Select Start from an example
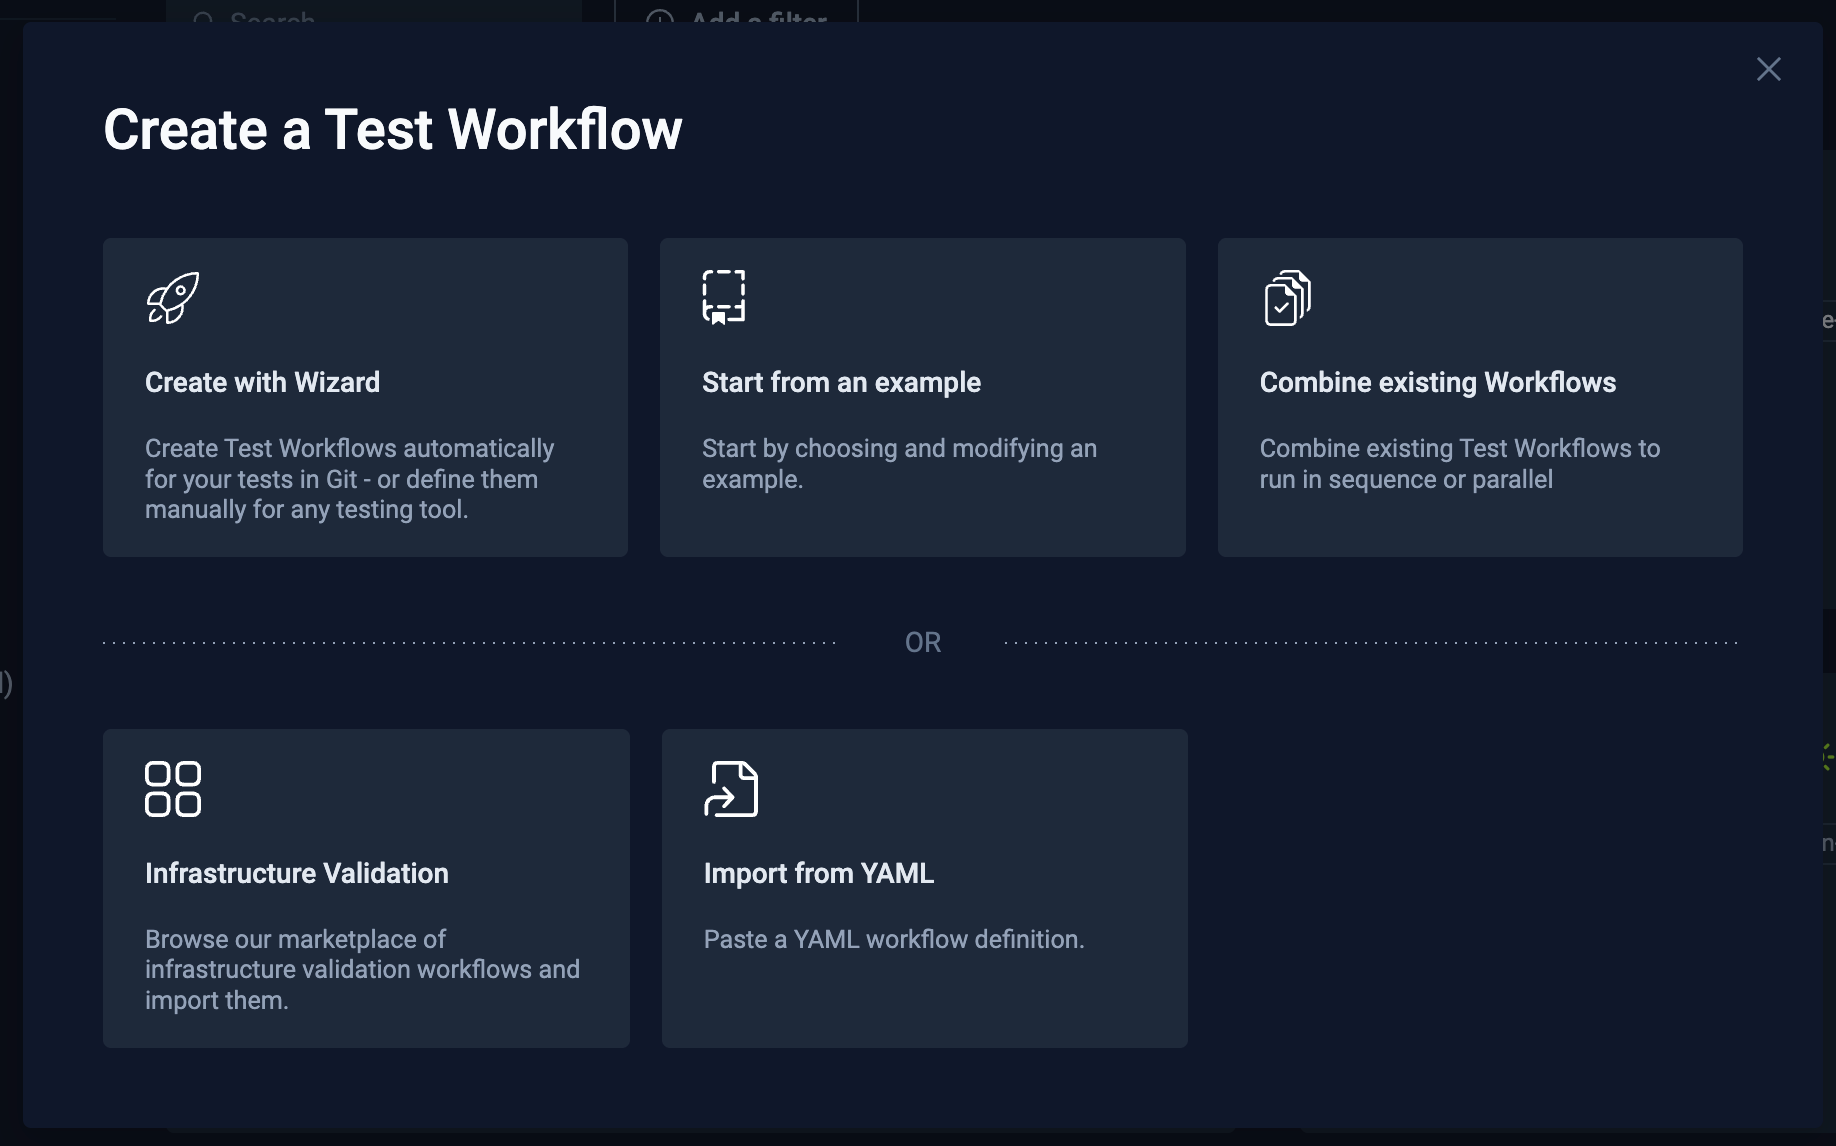Viewport: 1836px width, 1146px height. (x=922, y=397)
